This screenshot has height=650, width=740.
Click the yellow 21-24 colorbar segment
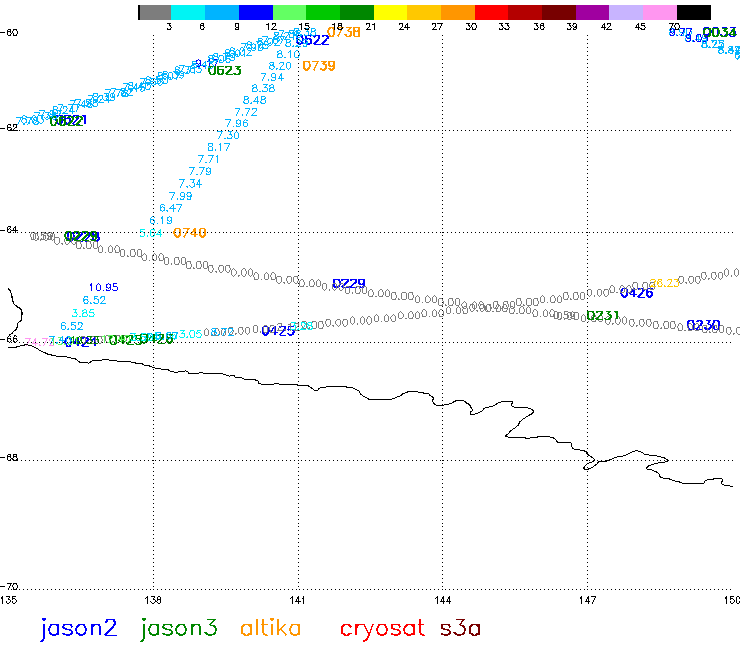390,12
